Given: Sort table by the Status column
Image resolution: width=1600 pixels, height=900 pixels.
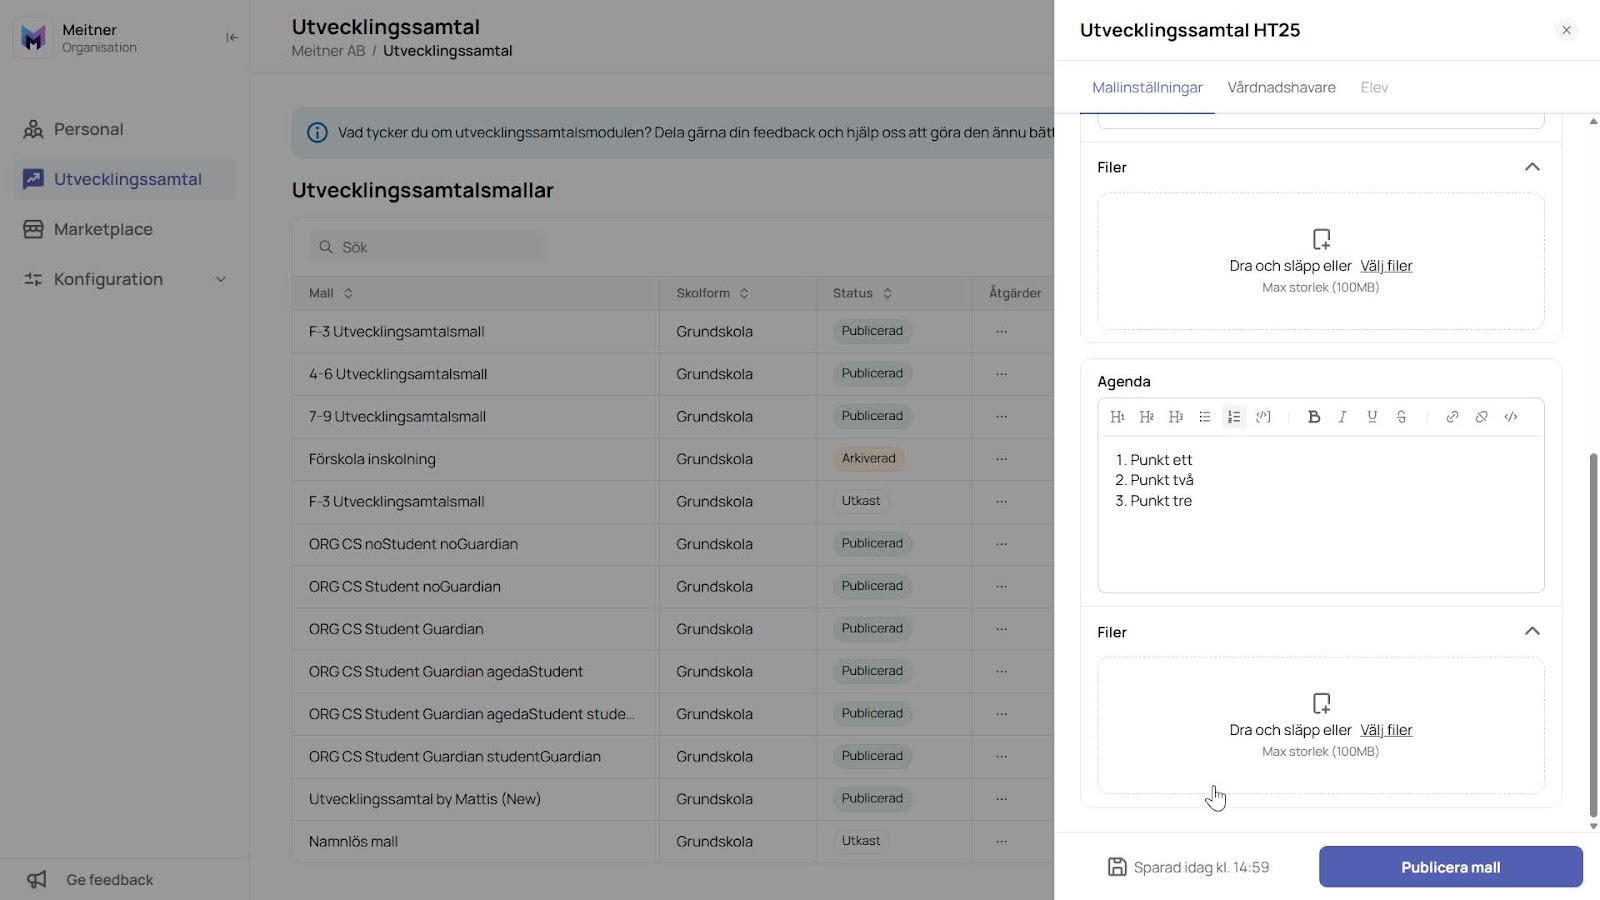Looking at the screenshot, I should [x=862, y=293].
